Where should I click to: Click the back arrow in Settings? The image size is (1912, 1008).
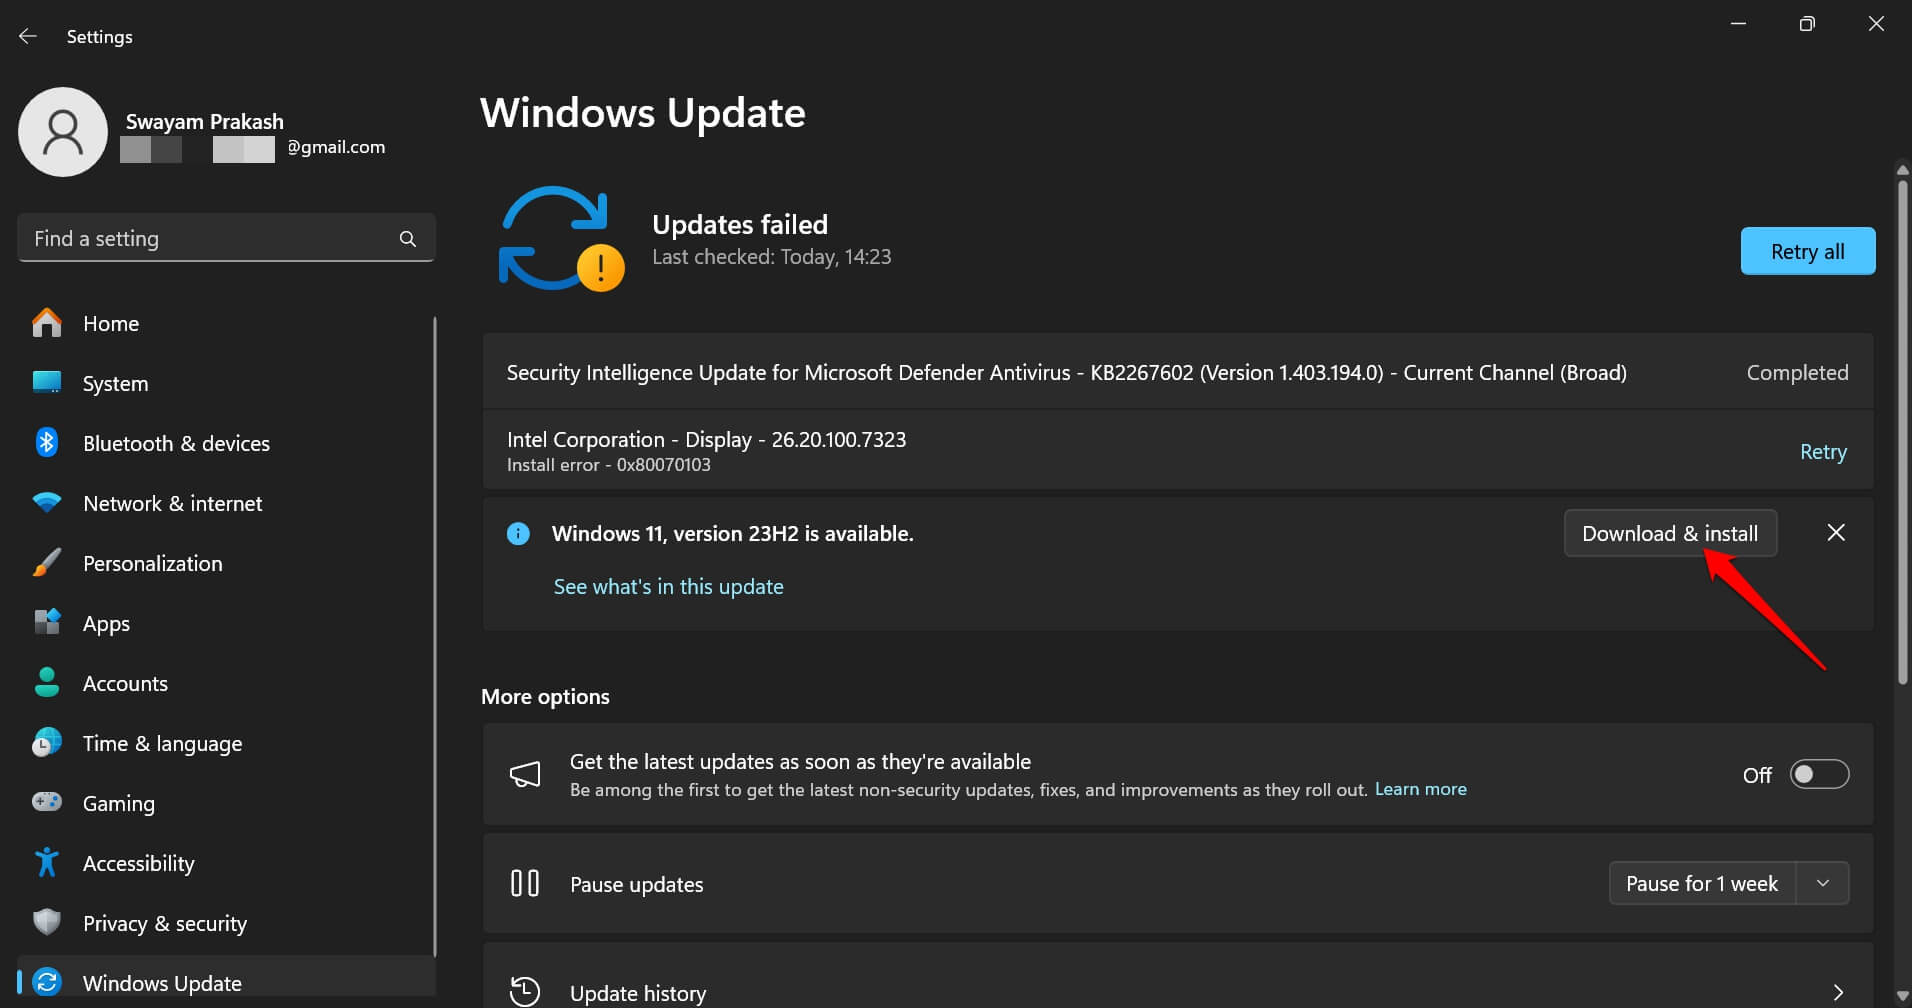pos(28,36)
